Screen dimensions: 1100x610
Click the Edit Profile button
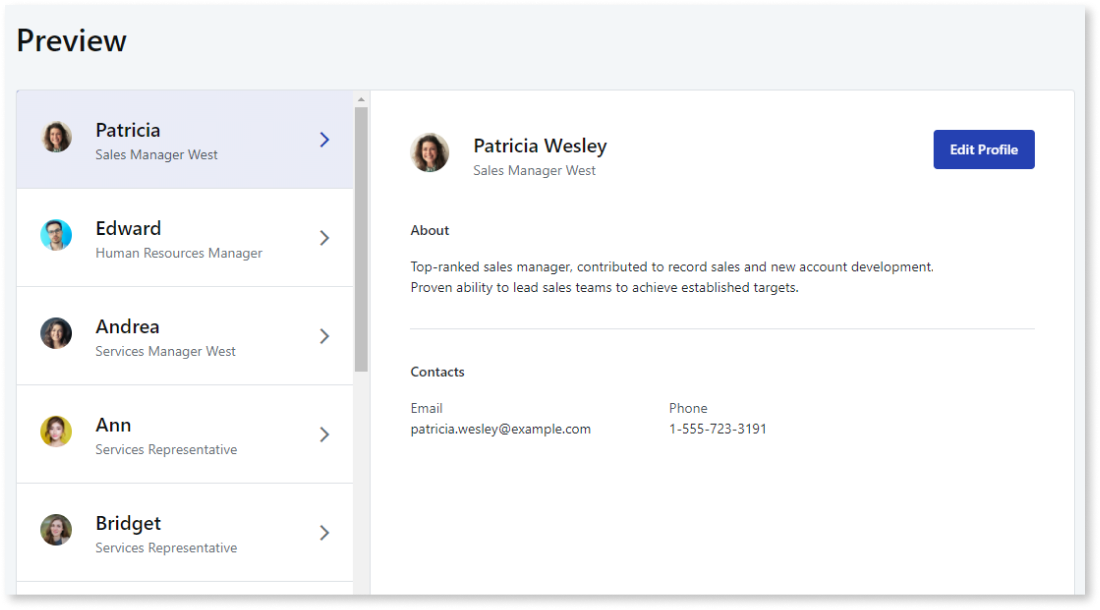pos(983,150)
